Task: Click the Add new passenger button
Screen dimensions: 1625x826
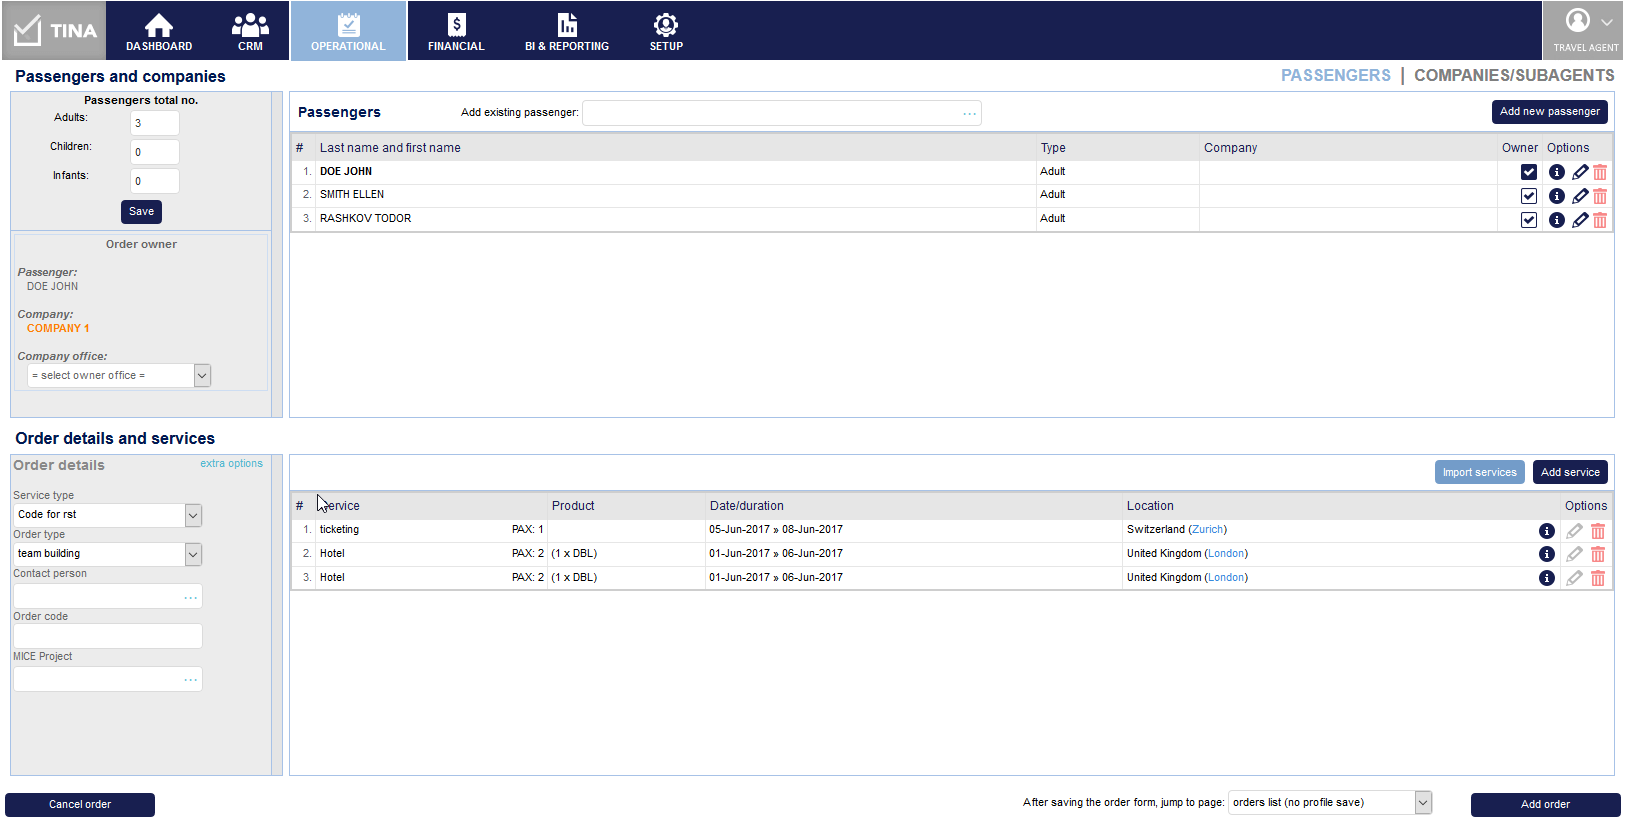Action: 1549,112
